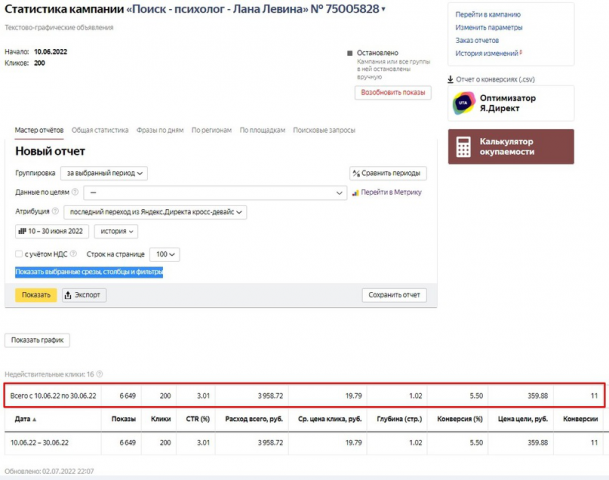Switch to По регионам tab
This screenshot has width=609, height=480.
(211, 130)
